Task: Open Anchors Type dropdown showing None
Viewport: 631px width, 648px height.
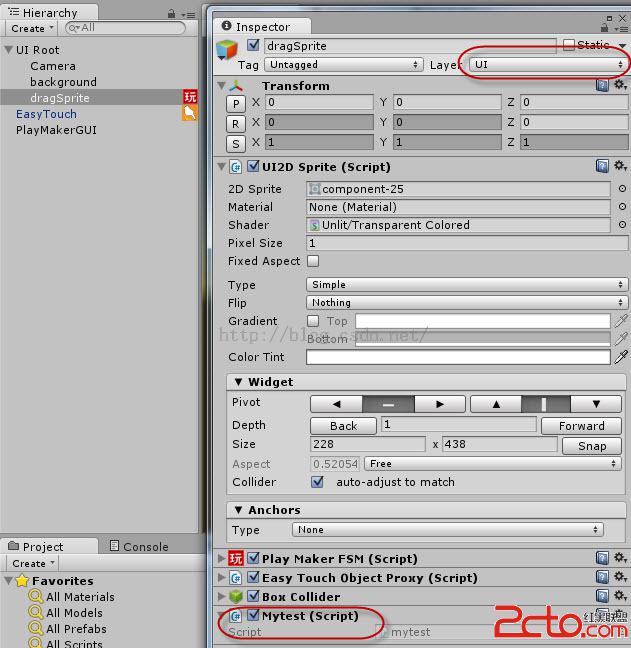Action: (448, 530)
